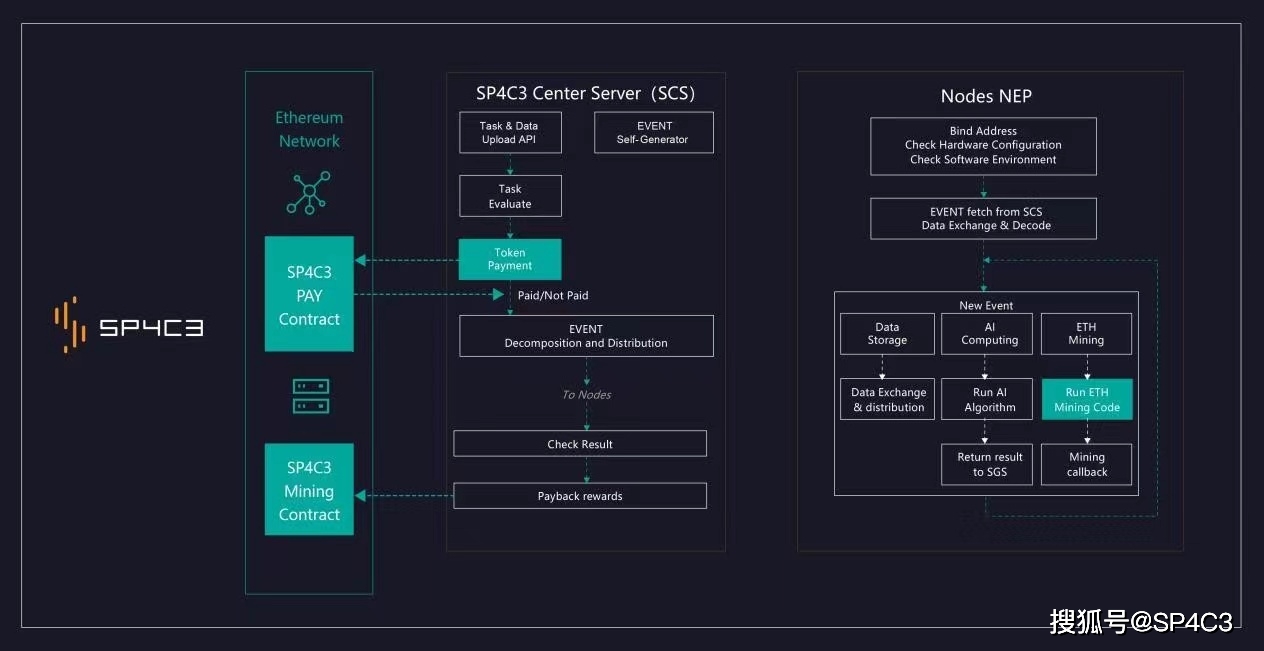
Task: Click the Nodes NEP title
Action: [x=986, y=96]
